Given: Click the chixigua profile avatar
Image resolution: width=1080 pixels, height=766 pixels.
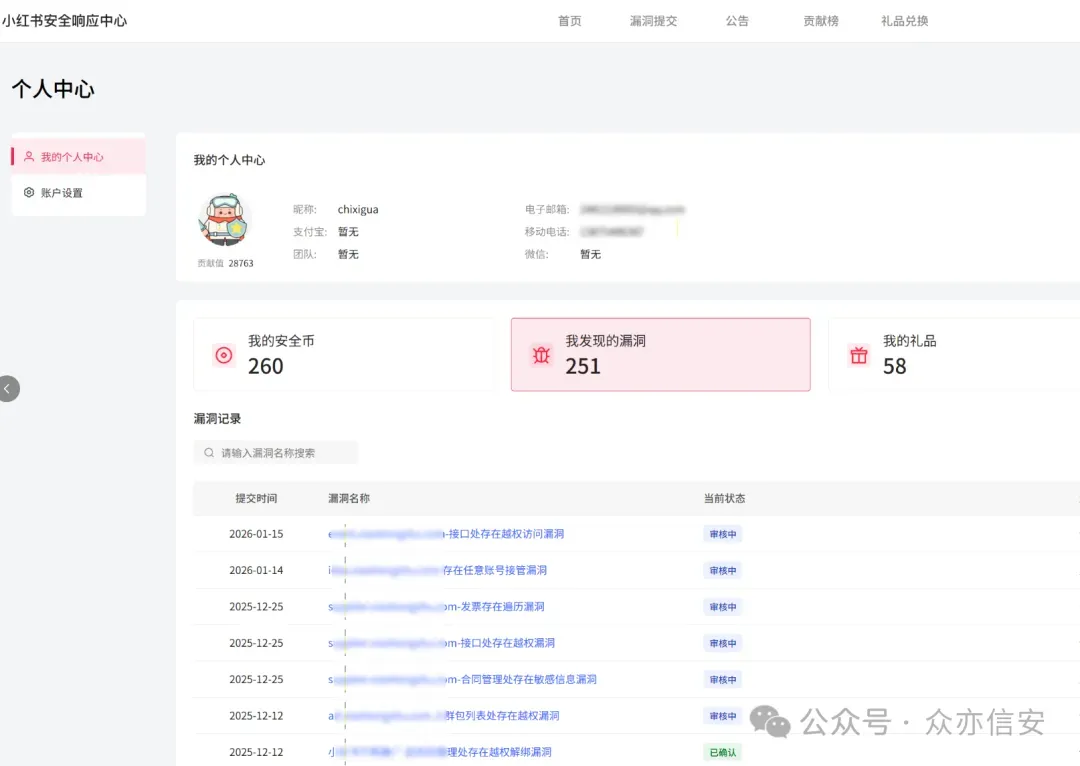Looking at the screenshot, I should 225,220.
